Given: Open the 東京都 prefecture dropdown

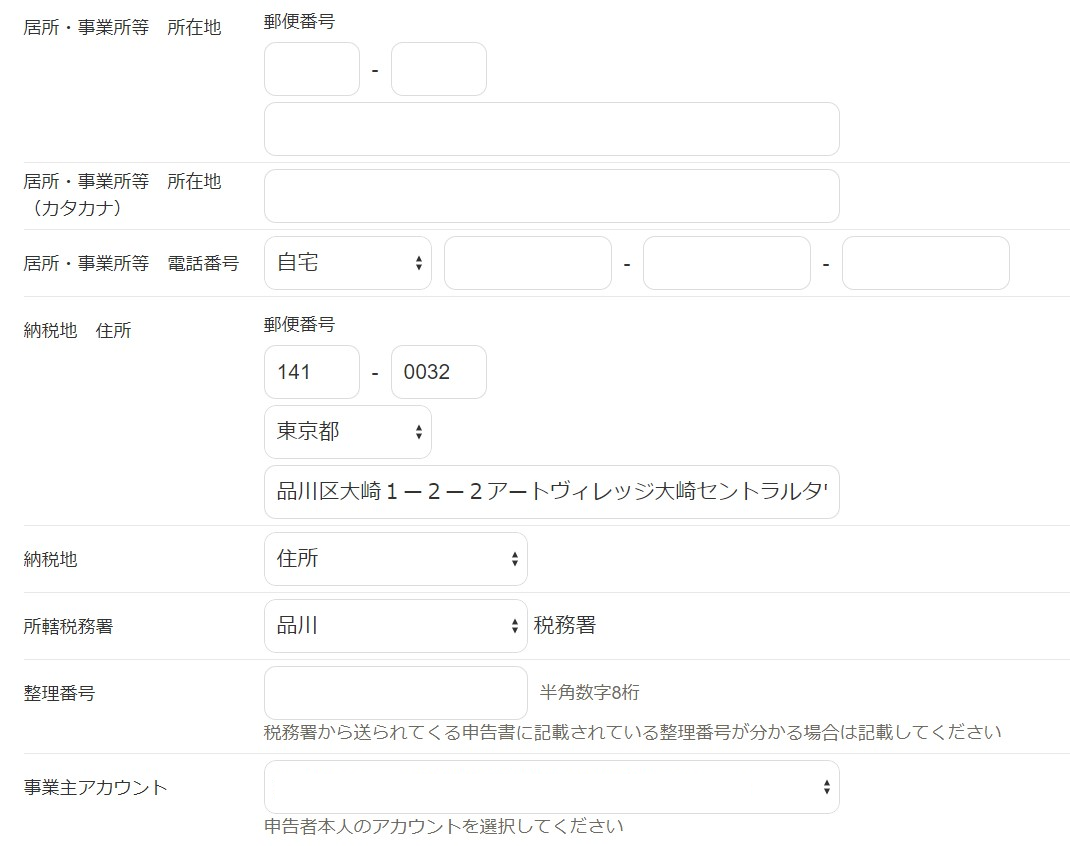Looking at the screenshot, I should (347, 432).
